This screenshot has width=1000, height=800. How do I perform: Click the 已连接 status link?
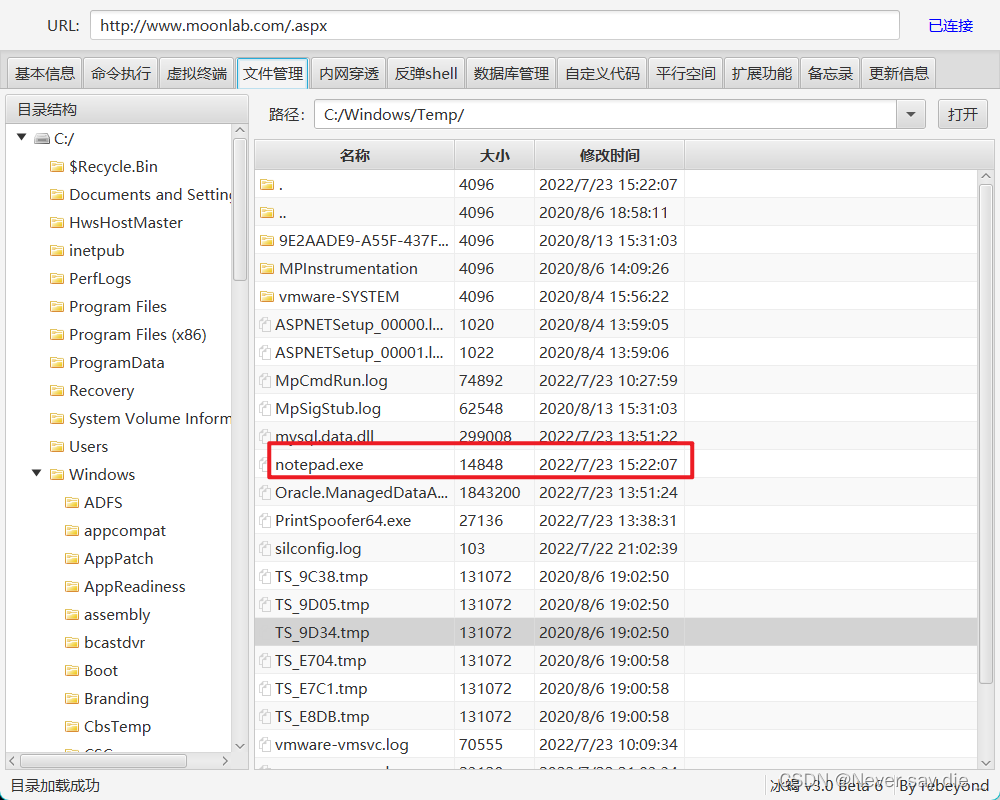pos(950,26)
